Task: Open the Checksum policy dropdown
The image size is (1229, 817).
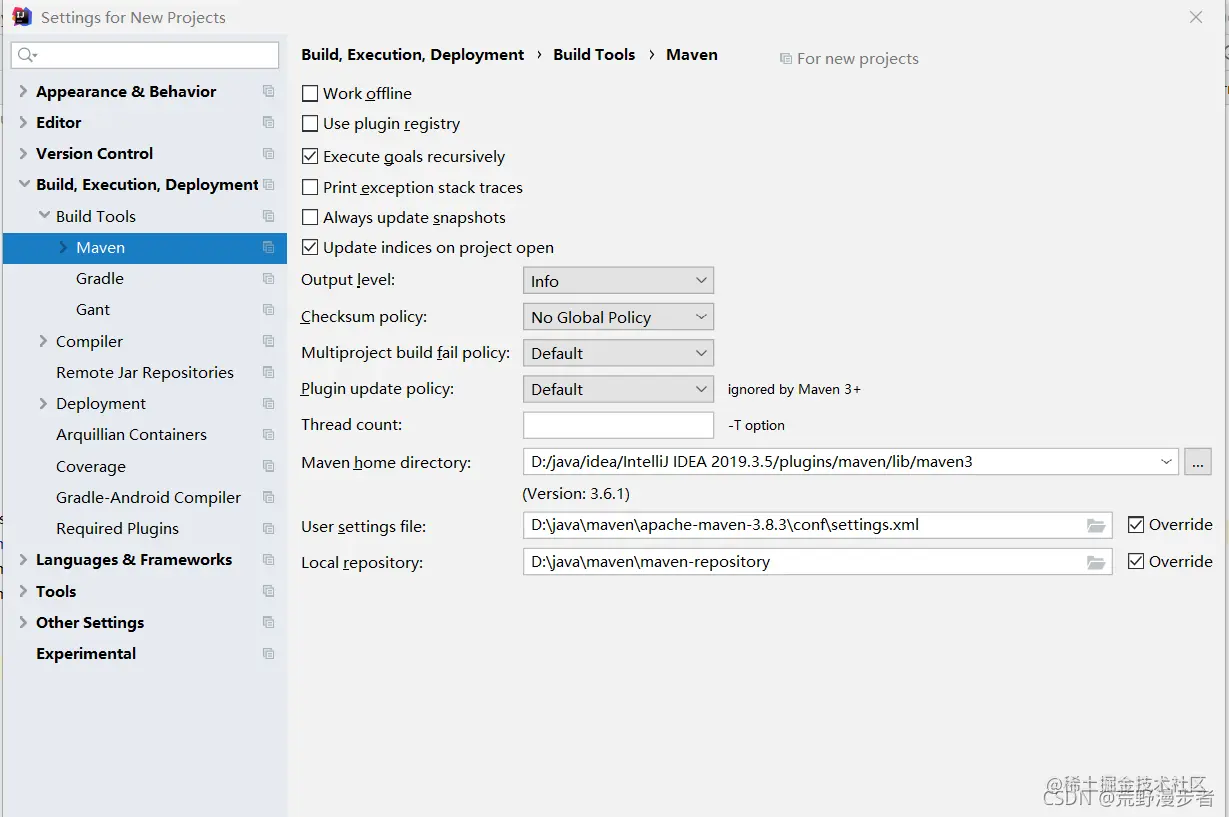Action: [618, 317]
